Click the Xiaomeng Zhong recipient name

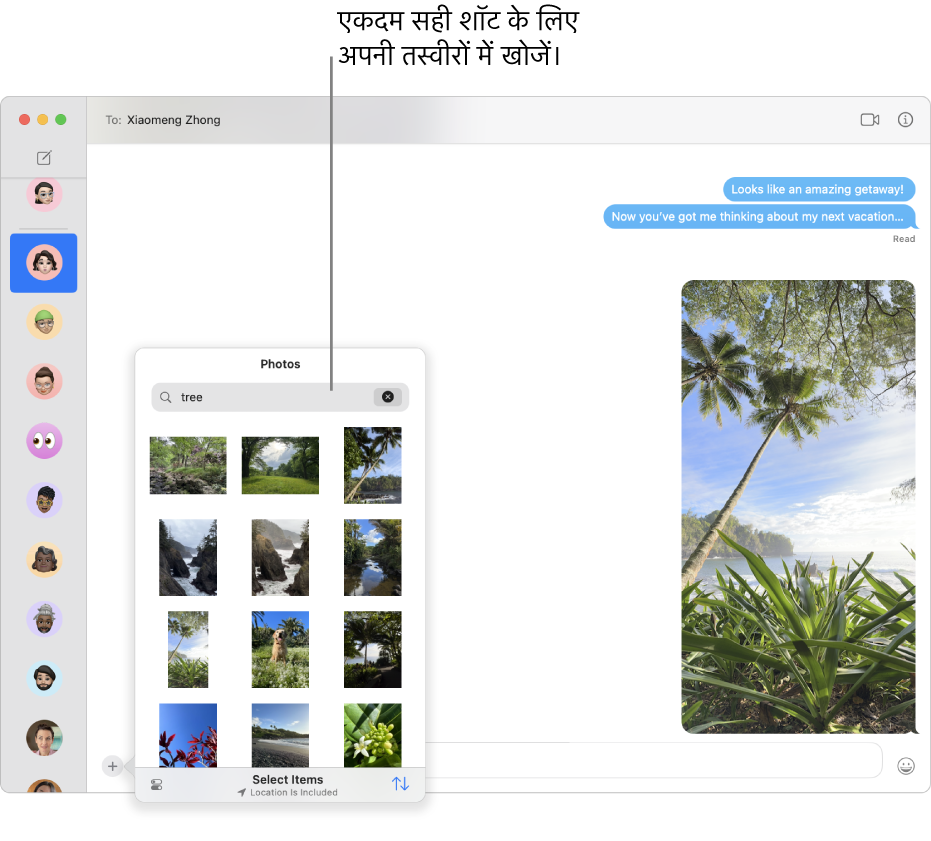pos(173,120)
